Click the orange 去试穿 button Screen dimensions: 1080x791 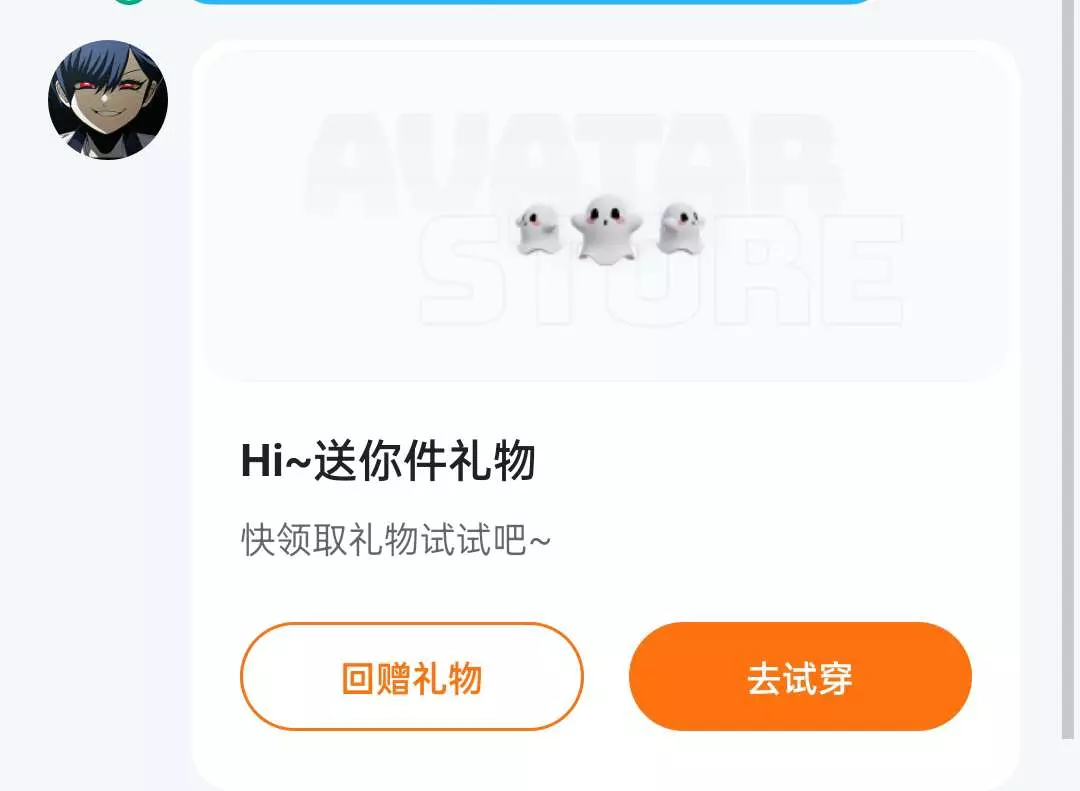click(800, 677)
